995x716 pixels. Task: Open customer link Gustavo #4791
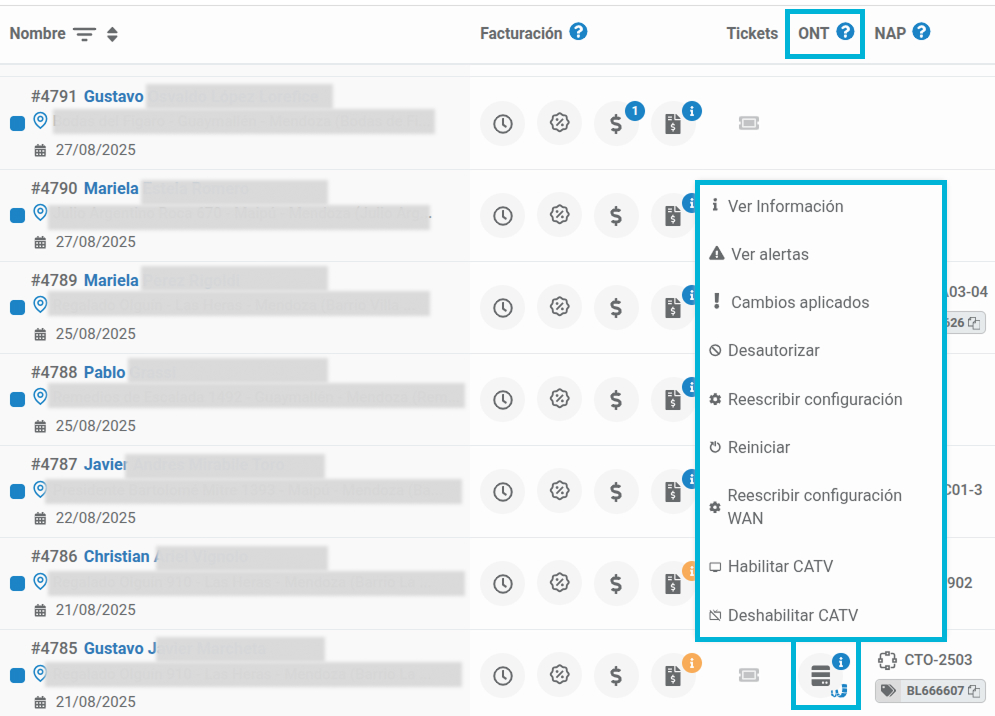pyautogui.click(x=114, y=96)
